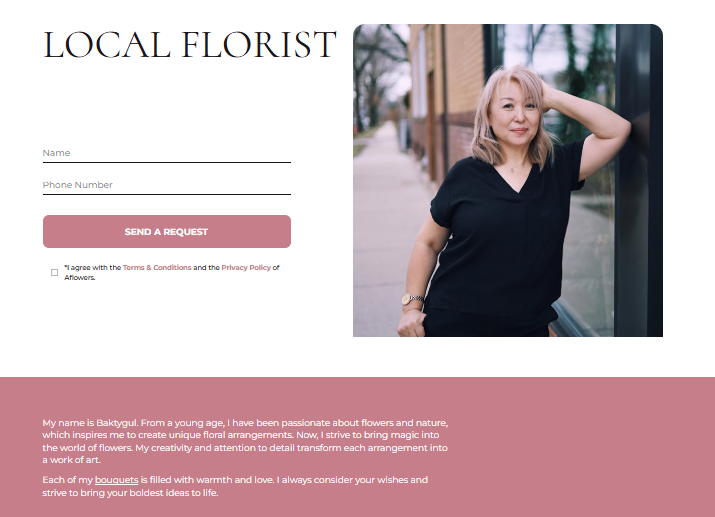Click the "a work of art." text line

click(72, 460)
